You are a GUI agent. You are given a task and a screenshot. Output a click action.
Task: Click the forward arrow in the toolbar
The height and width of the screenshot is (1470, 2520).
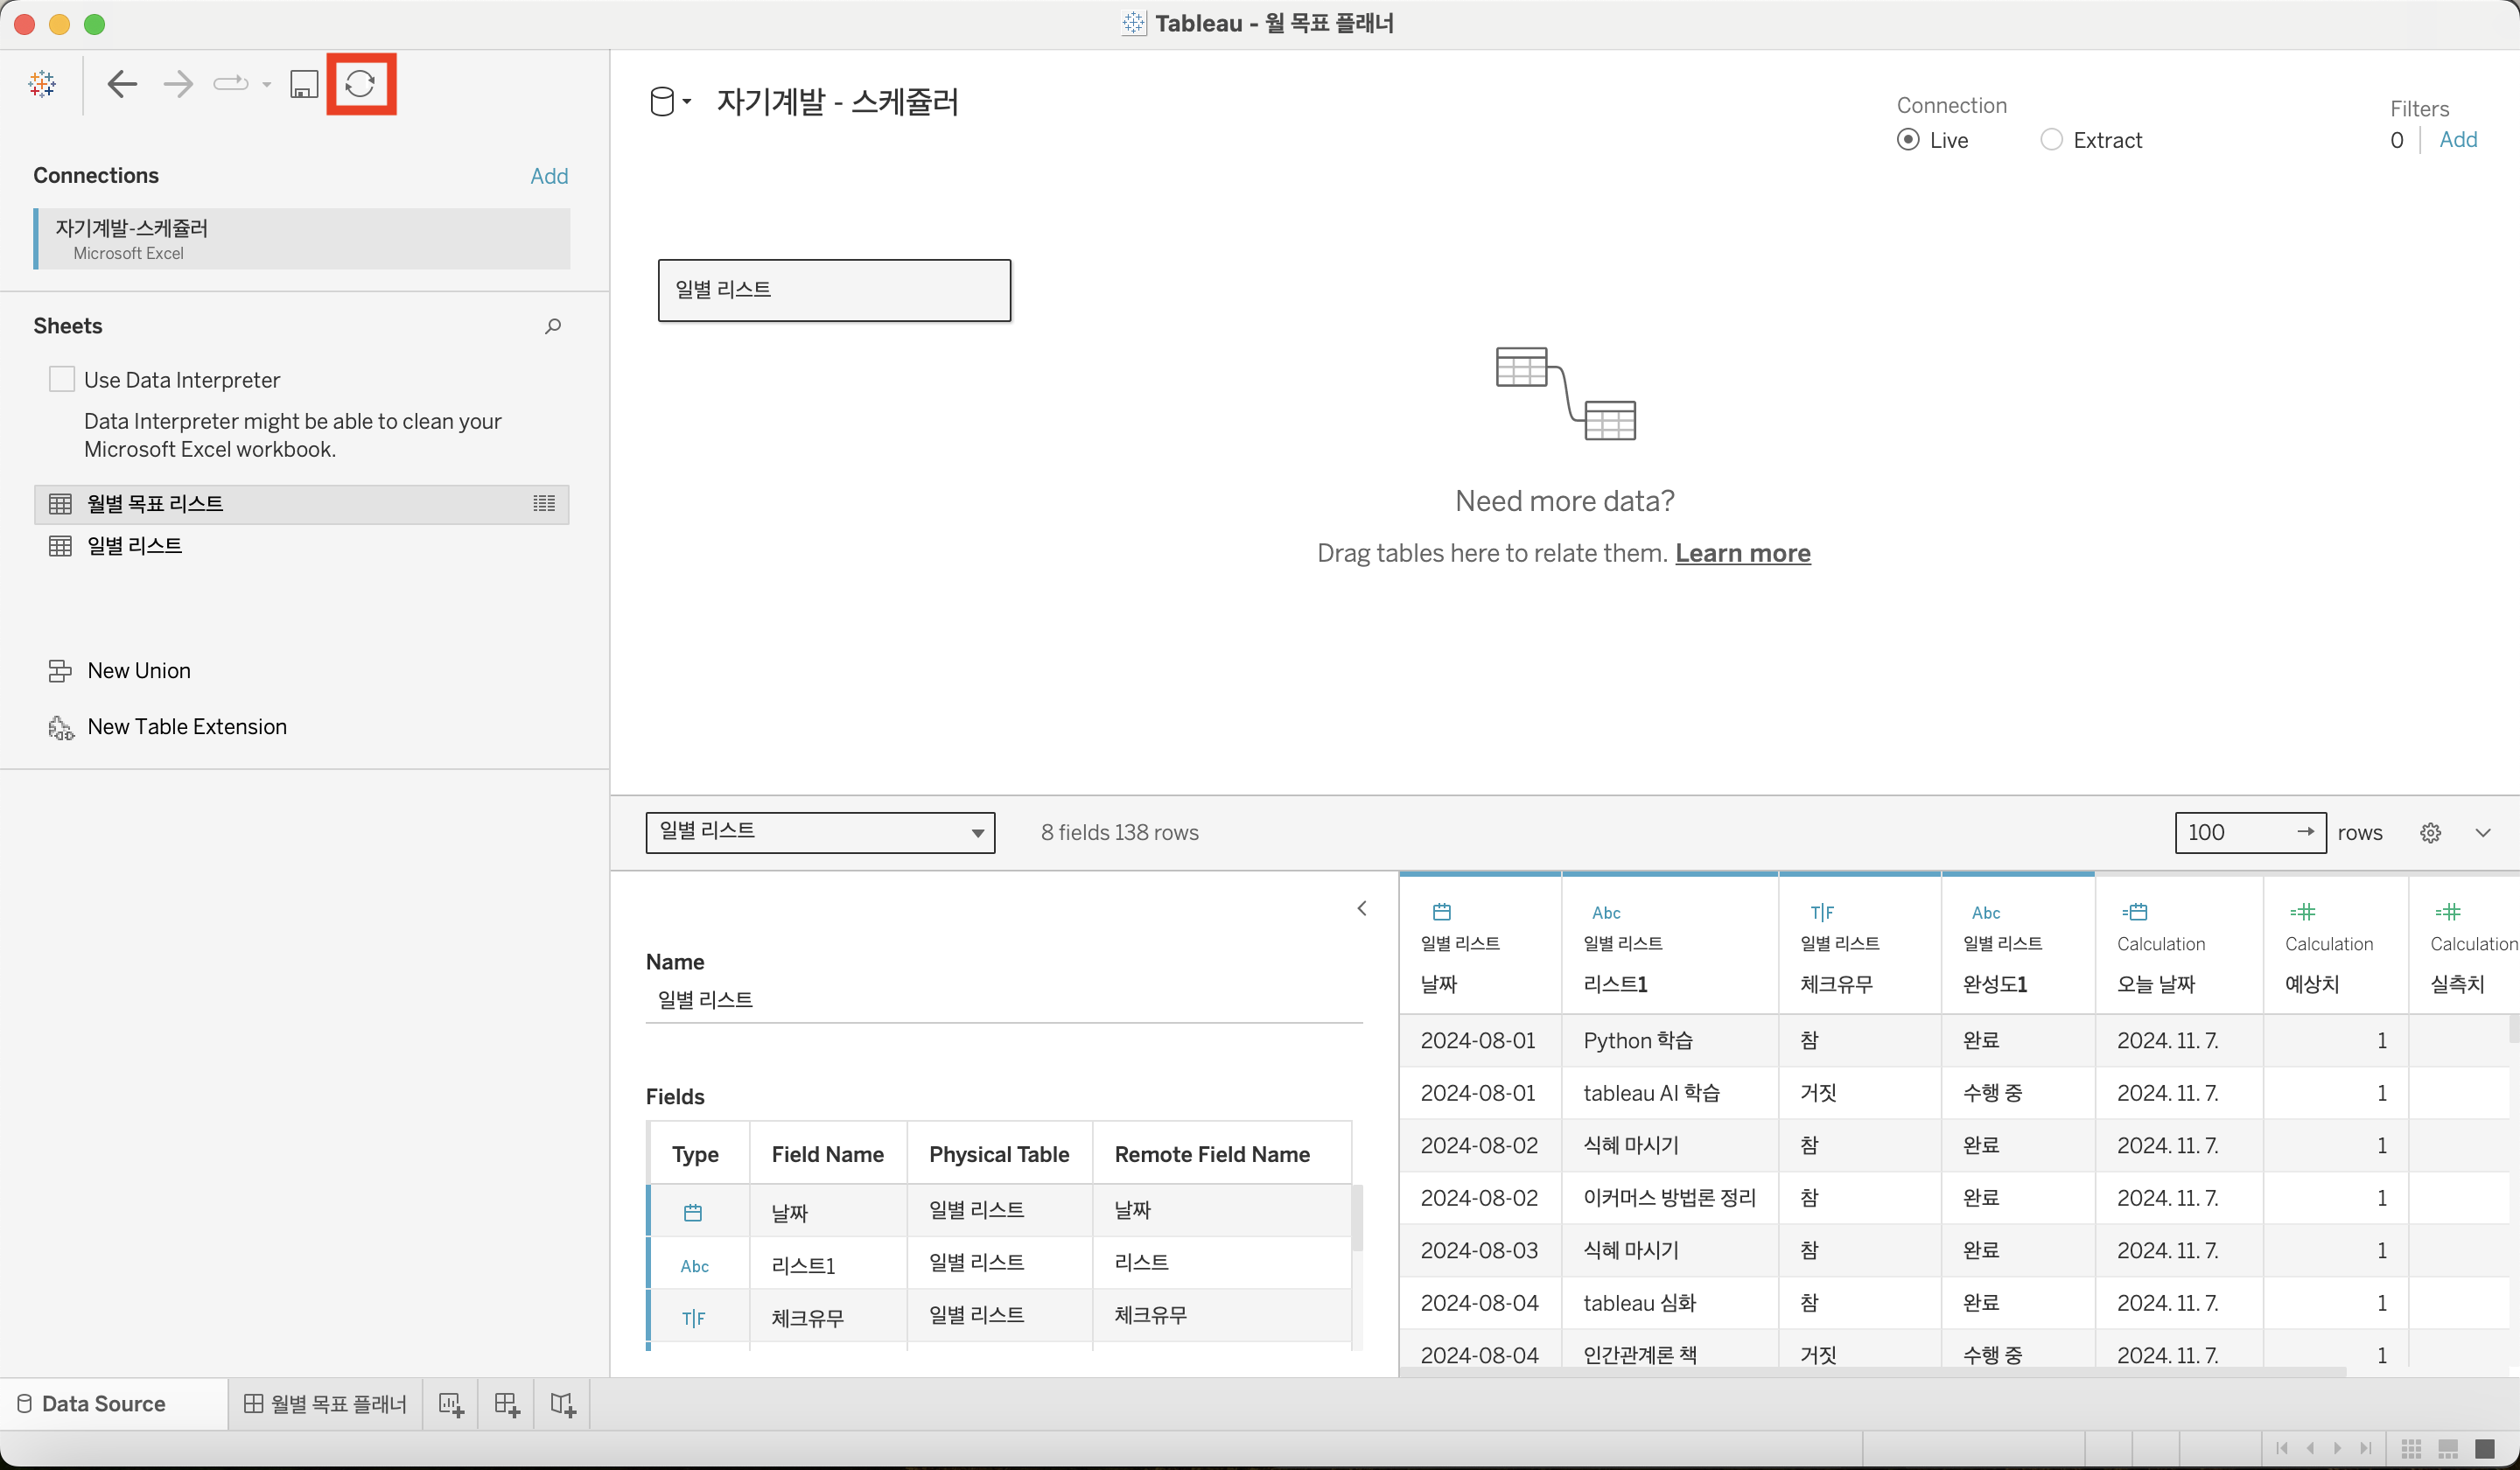click(178, 84)
